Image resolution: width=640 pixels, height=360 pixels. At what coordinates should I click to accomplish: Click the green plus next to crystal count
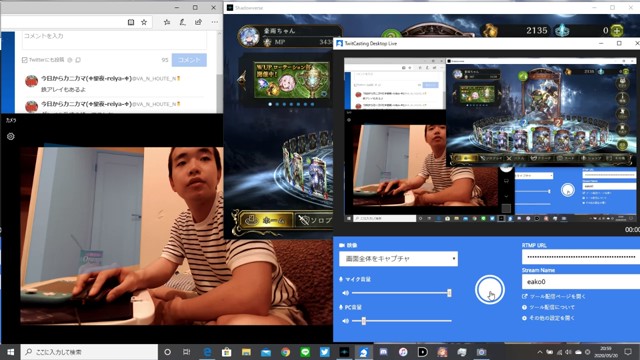click(617, 30)
